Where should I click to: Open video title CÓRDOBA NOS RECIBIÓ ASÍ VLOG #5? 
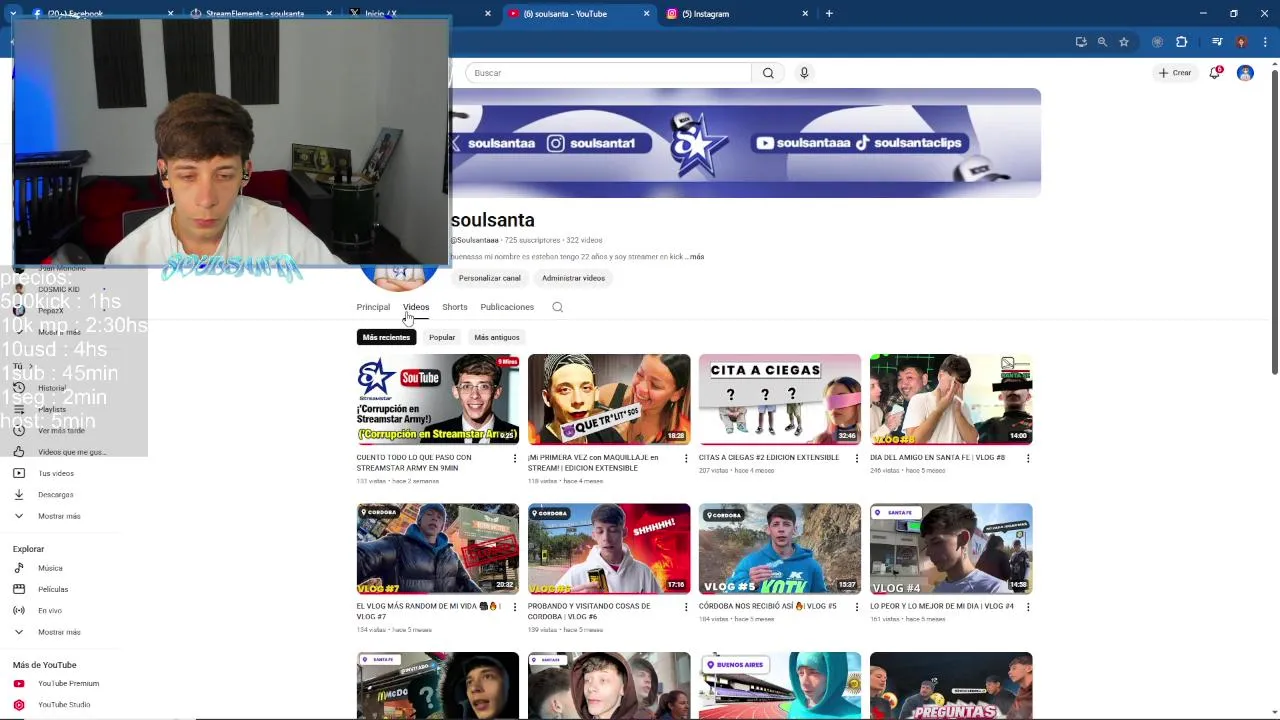[767, 606]
